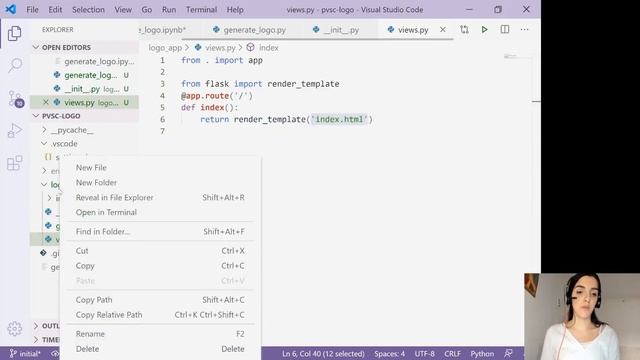Expand the Outline section
The height and width of the screenshot is (360, 640).
(46, 326)
